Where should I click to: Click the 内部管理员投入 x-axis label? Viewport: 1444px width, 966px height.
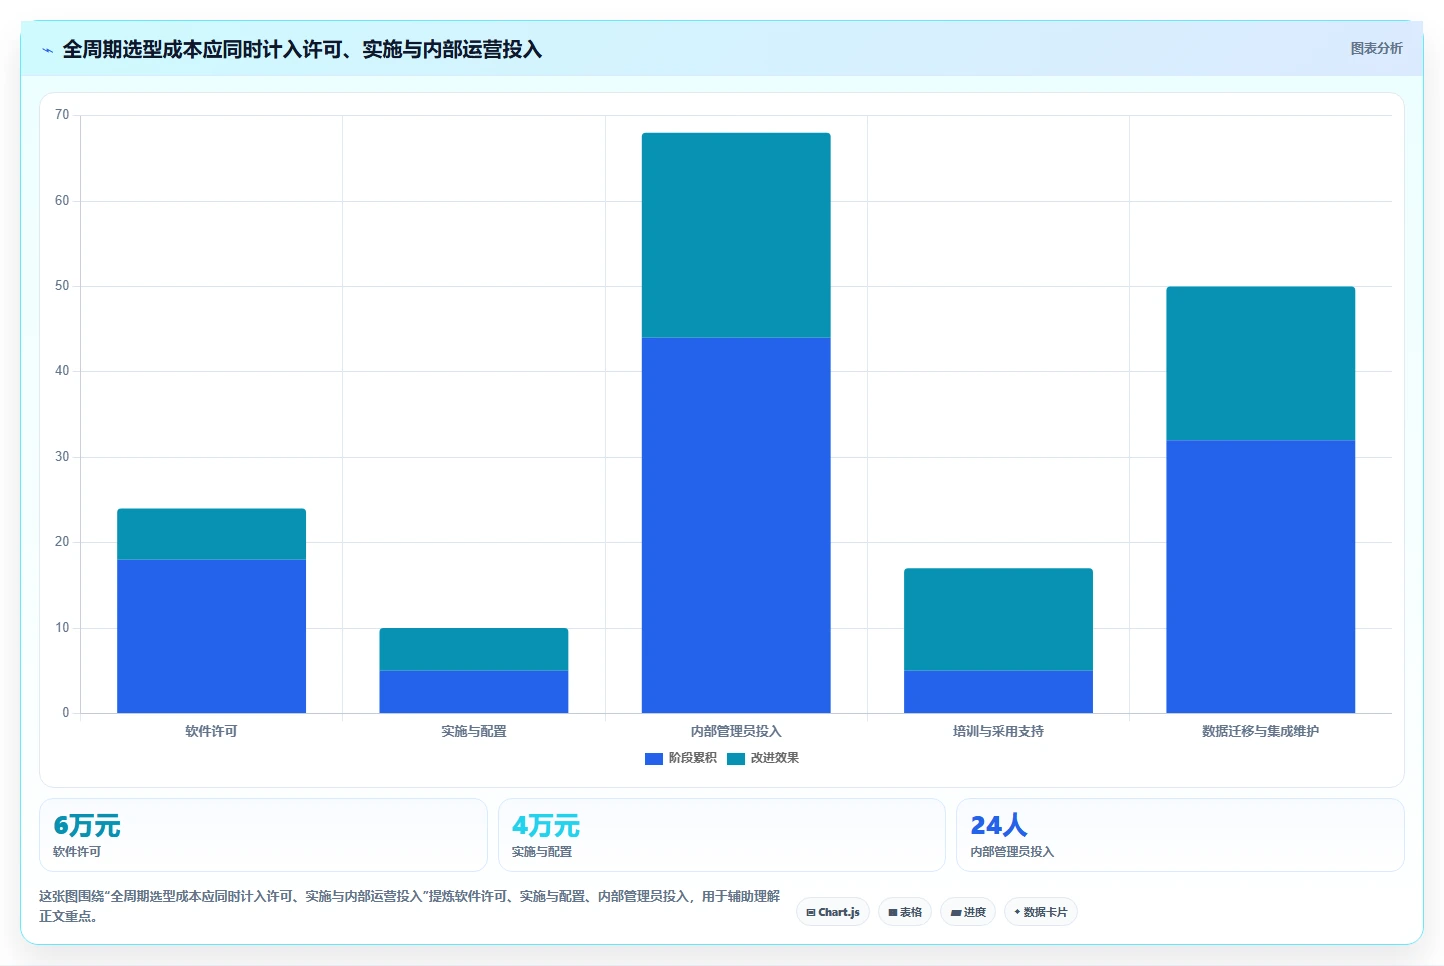coord(736,732)
